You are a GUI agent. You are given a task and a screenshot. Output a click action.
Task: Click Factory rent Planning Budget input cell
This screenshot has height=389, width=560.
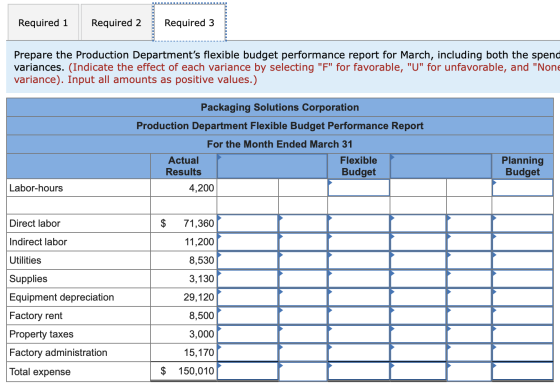click(522, 316)
